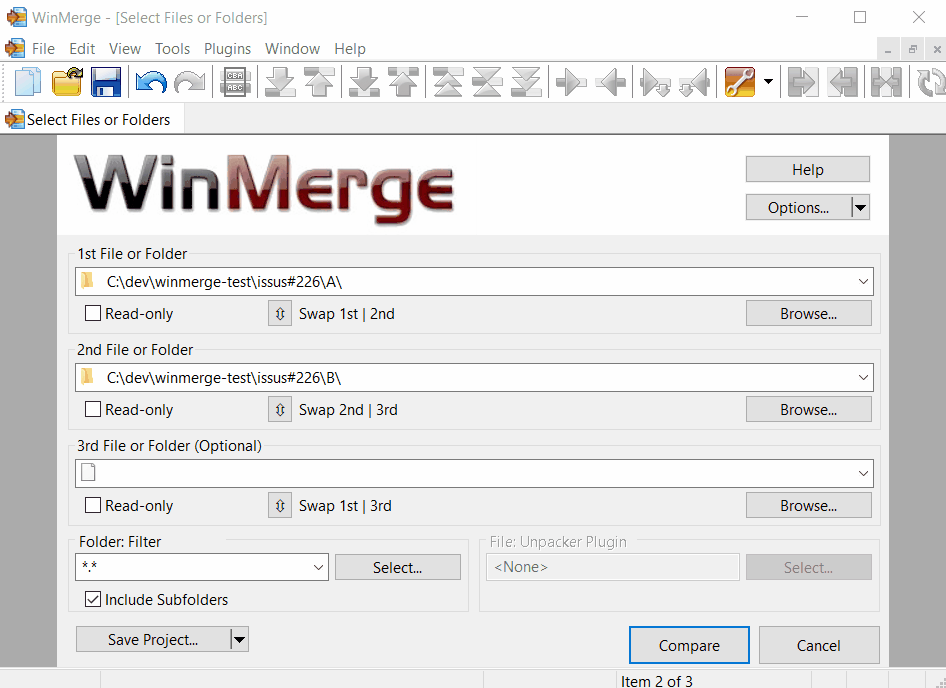This screenshot has height=688, width=946.
Task: Browse for the 3rd File or Folder
Action: tap(808, 505)
